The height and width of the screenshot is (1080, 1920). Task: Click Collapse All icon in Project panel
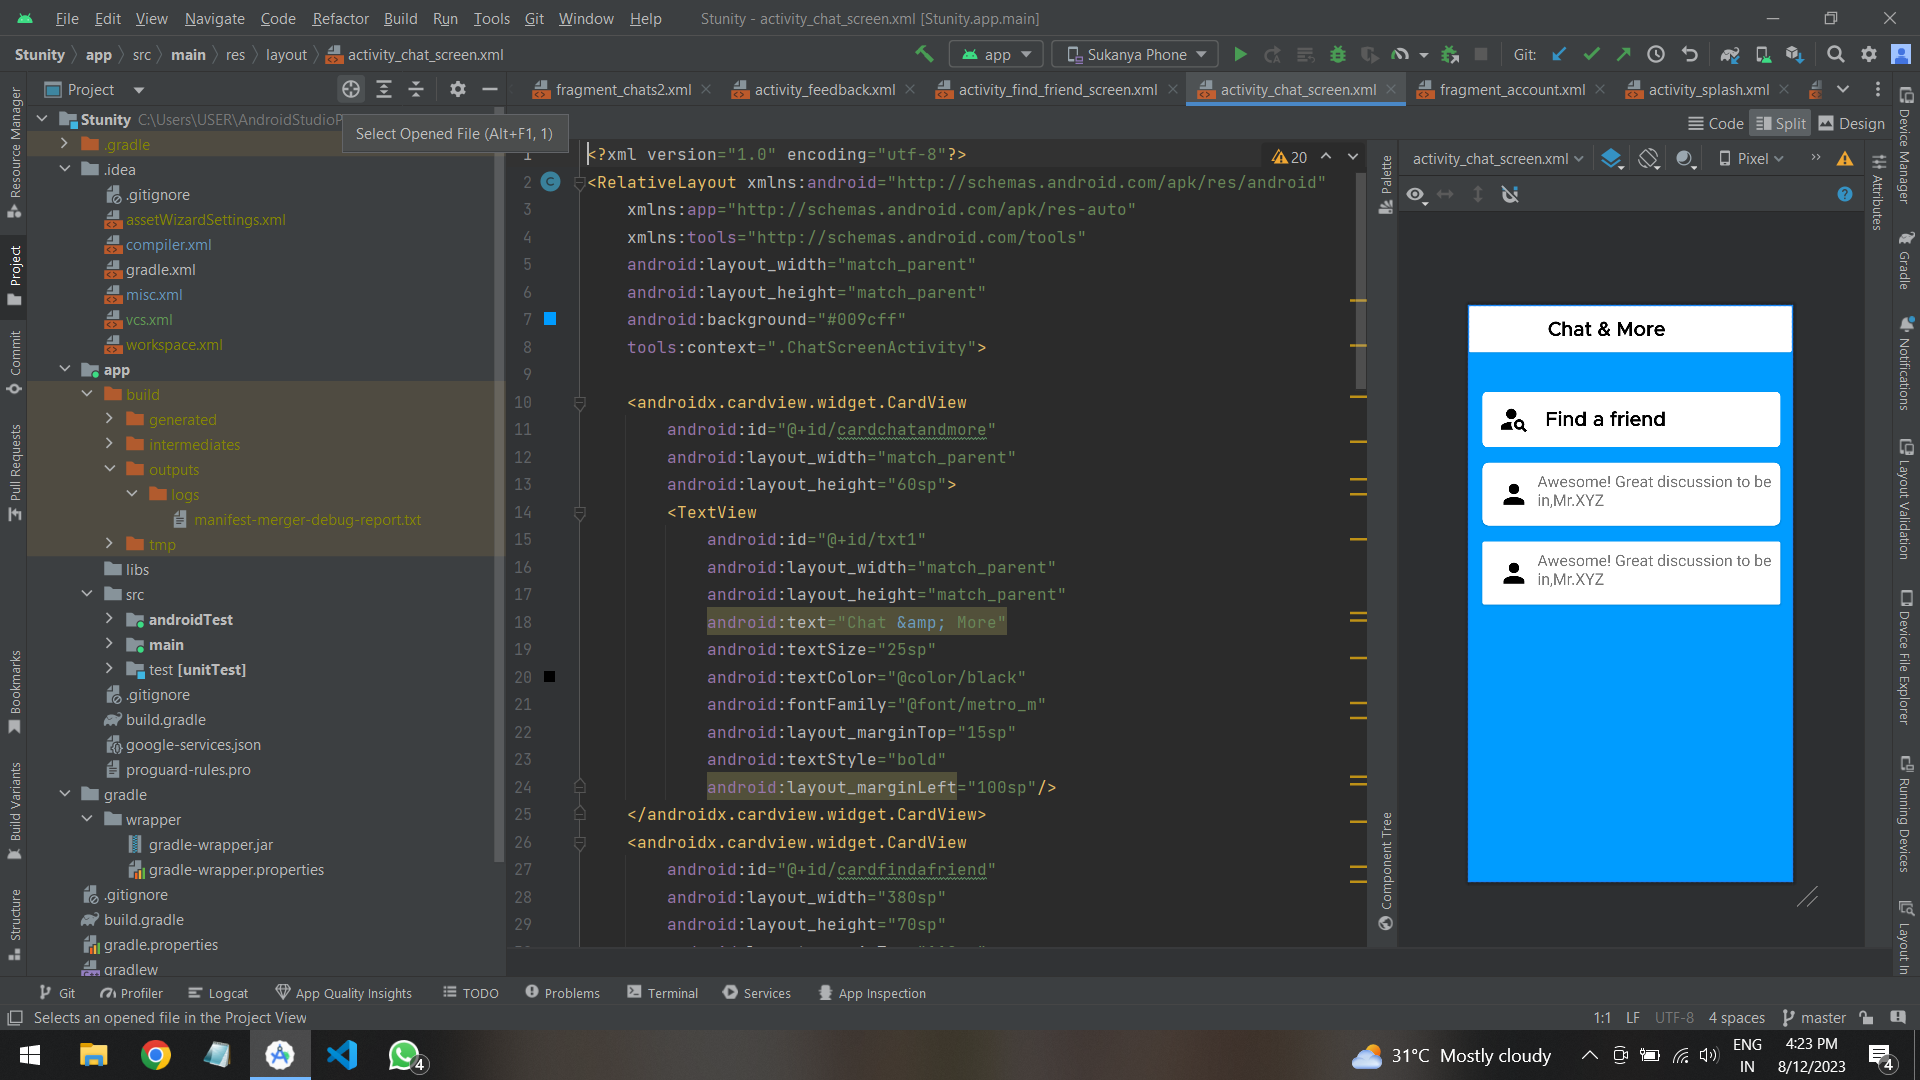point(416,89)
